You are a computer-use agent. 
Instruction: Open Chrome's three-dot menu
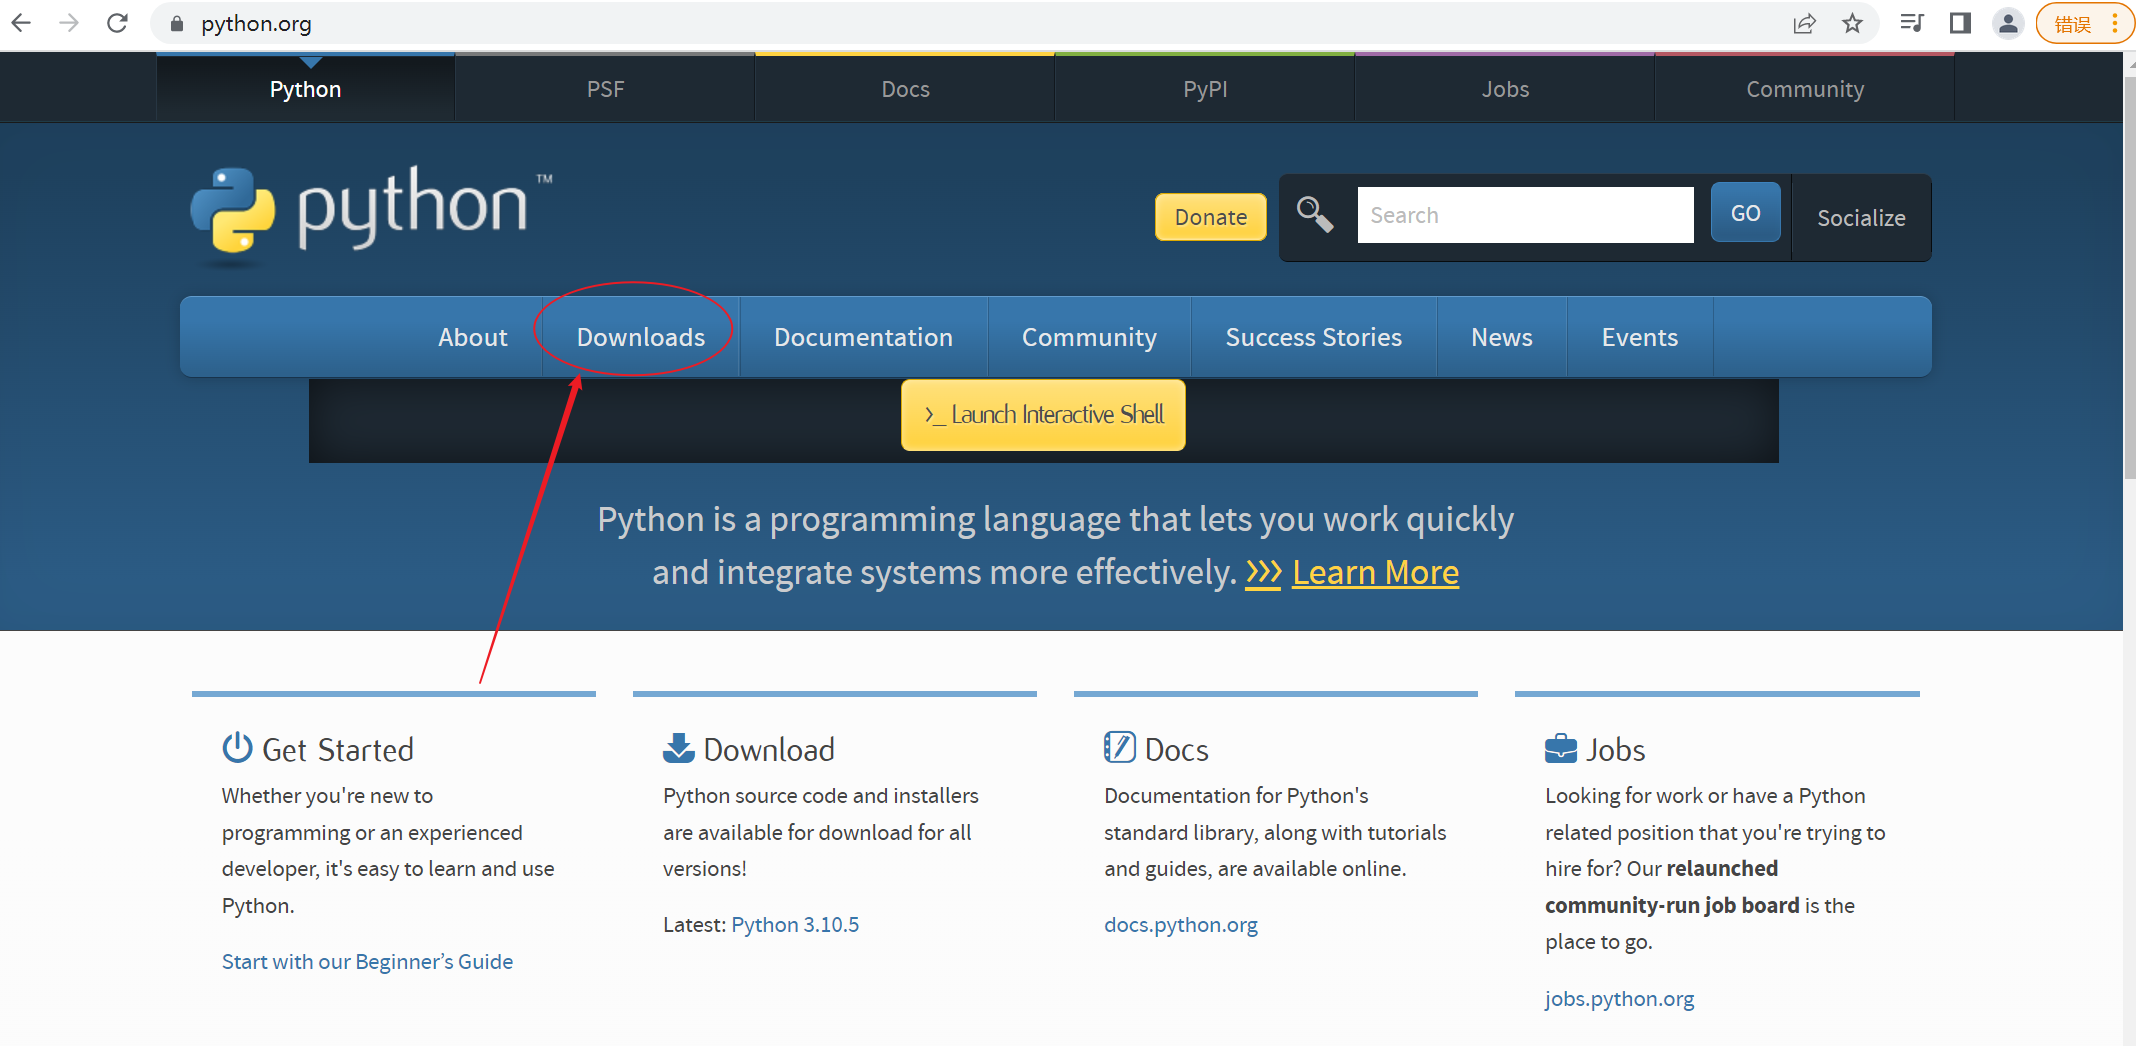[x=2115, y=24]
